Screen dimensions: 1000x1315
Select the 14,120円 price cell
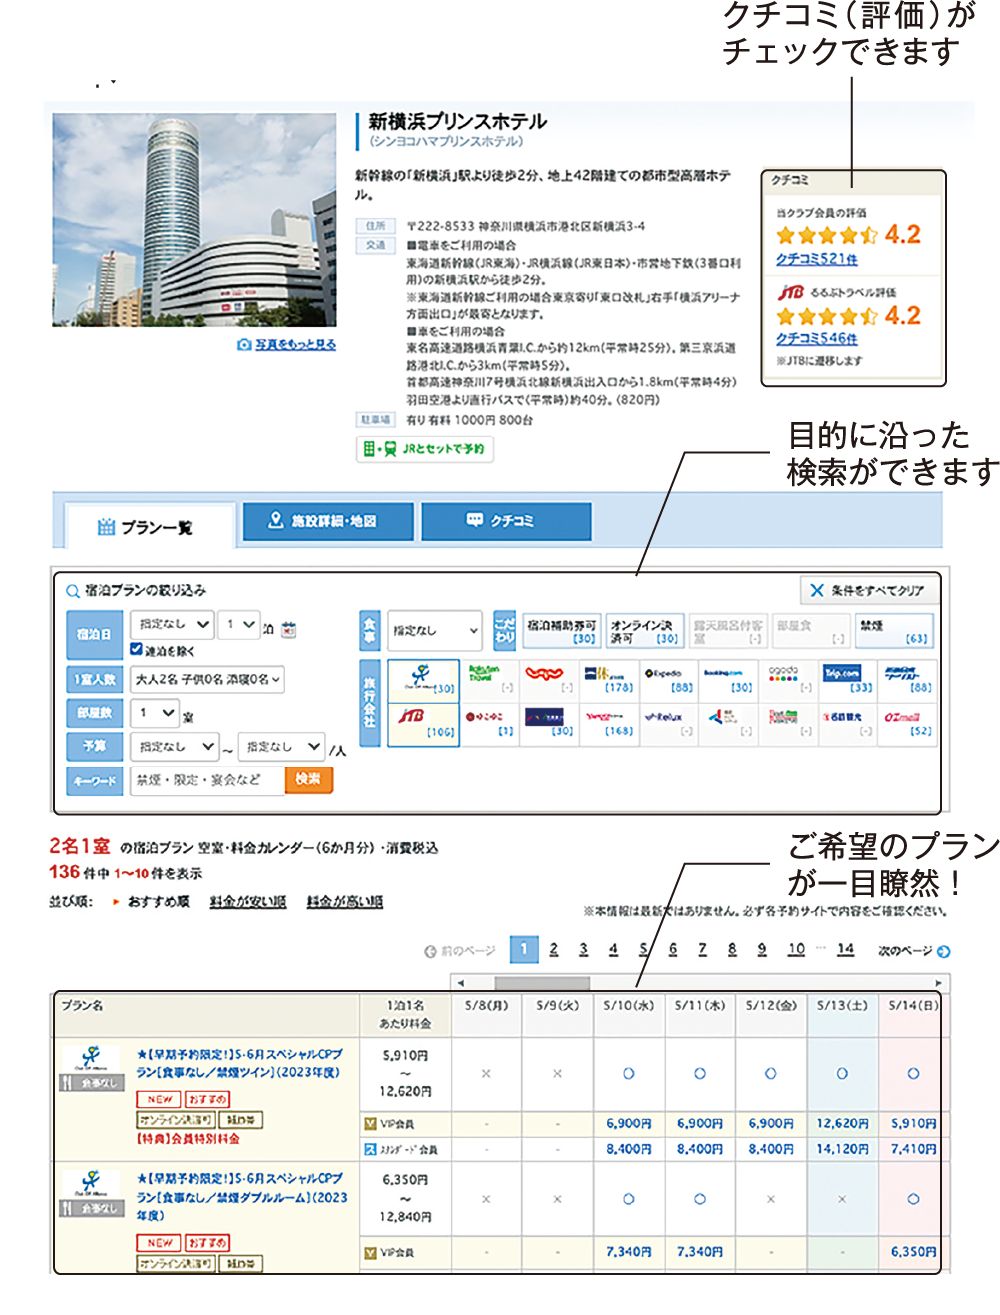click(x=842, y=1149)
